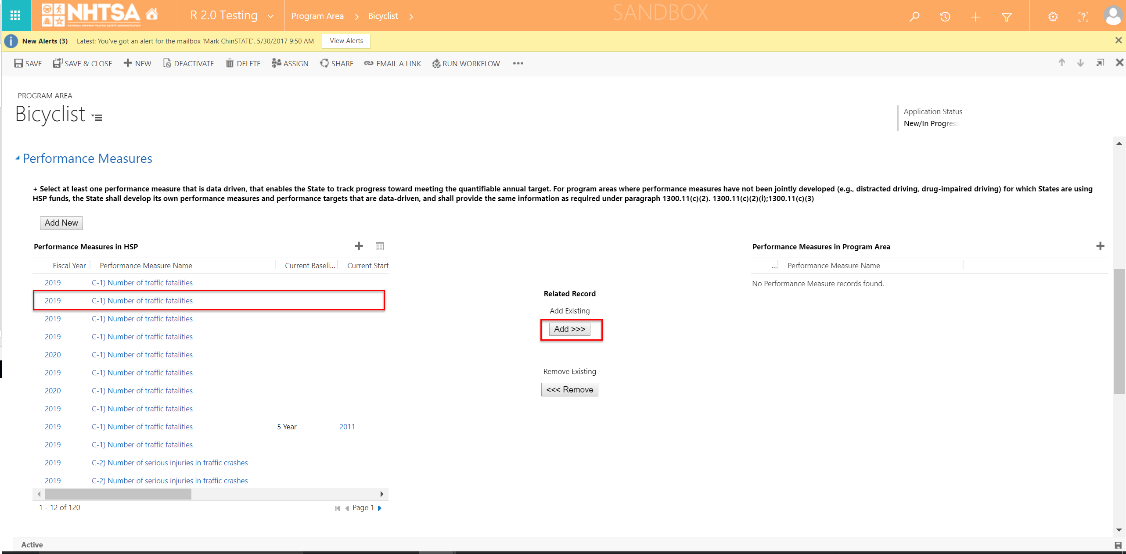Open the more commands ellipsis
Image resolution: width=1126 pixels, height=554 pixels.
pos(518,63)
